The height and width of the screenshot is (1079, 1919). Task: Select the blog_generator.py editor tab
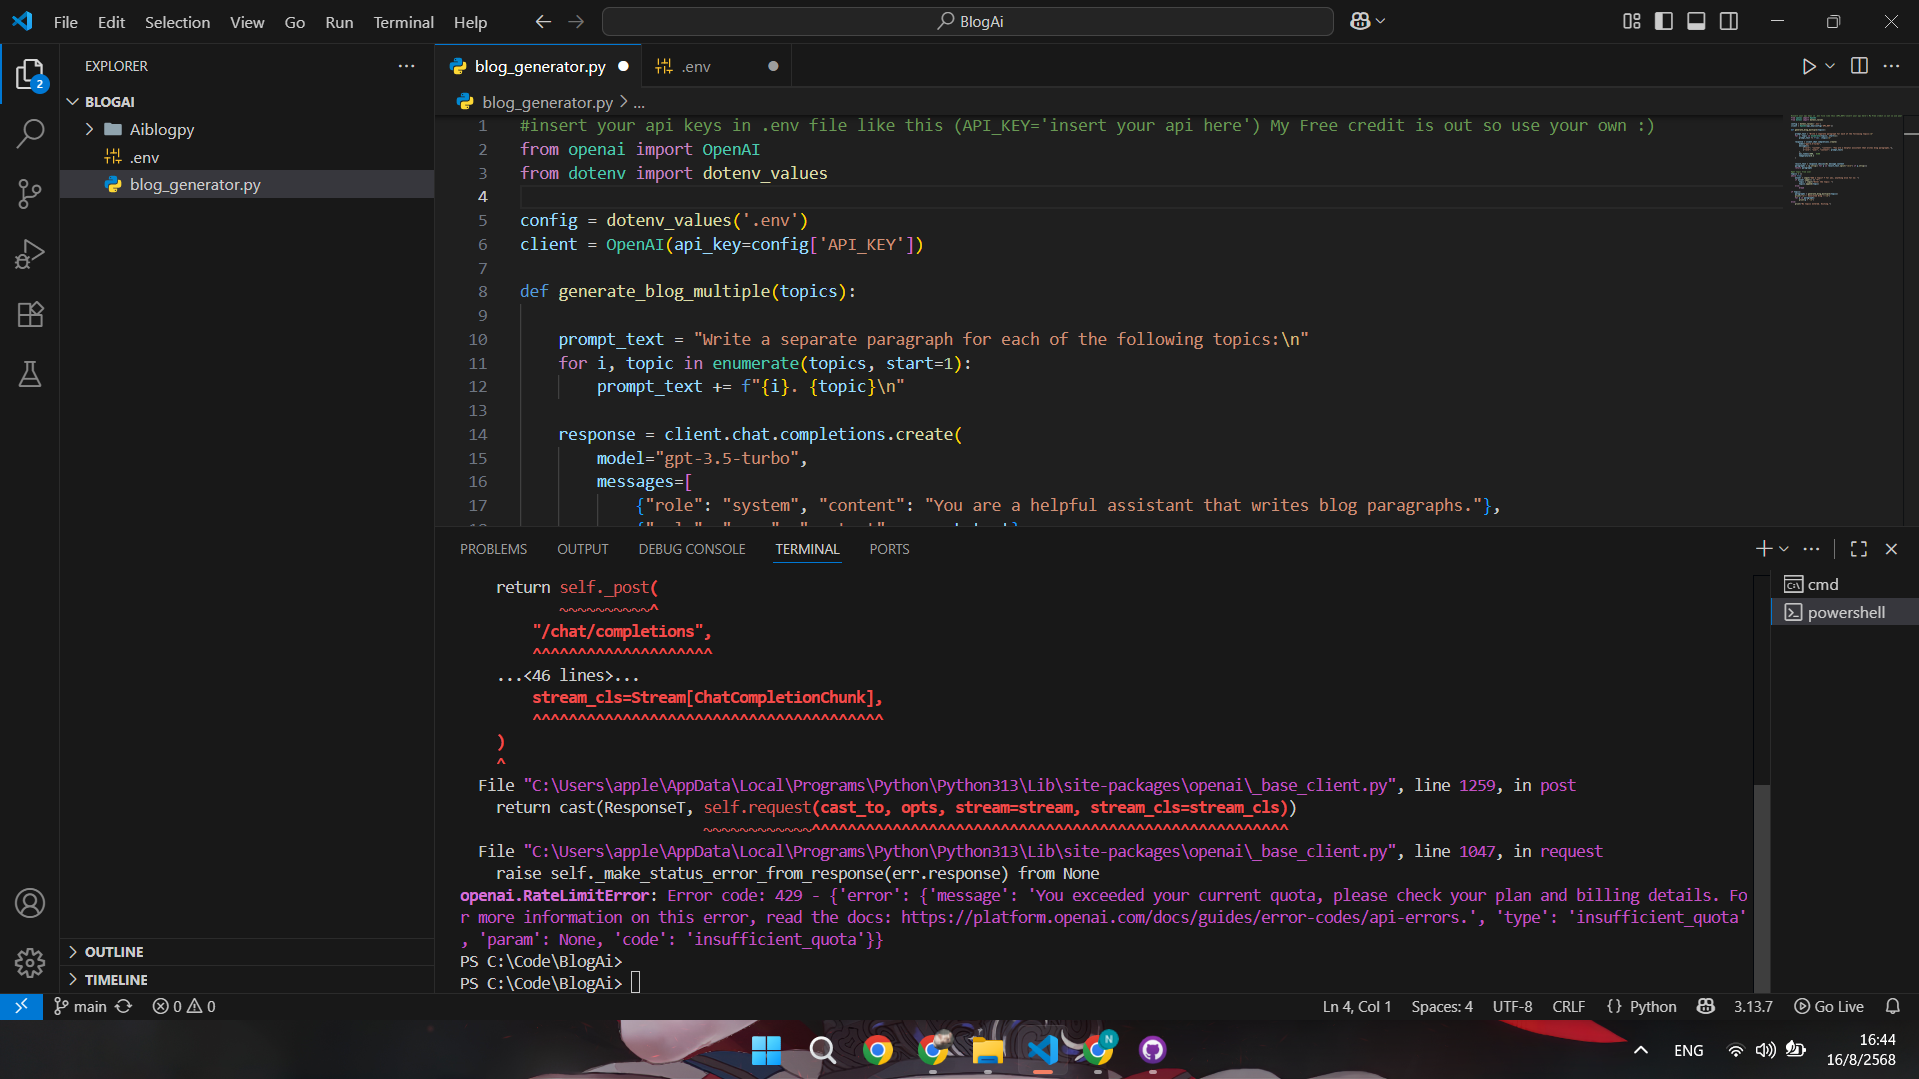click(539, 66)
